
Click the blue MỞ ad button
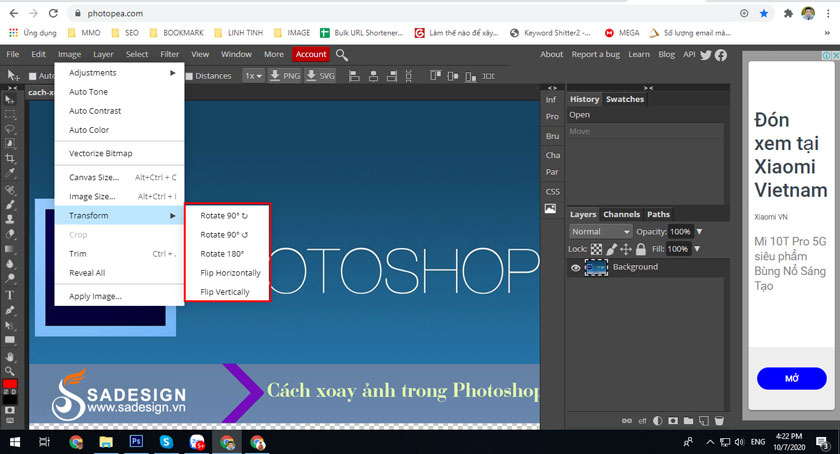(791, 378)
